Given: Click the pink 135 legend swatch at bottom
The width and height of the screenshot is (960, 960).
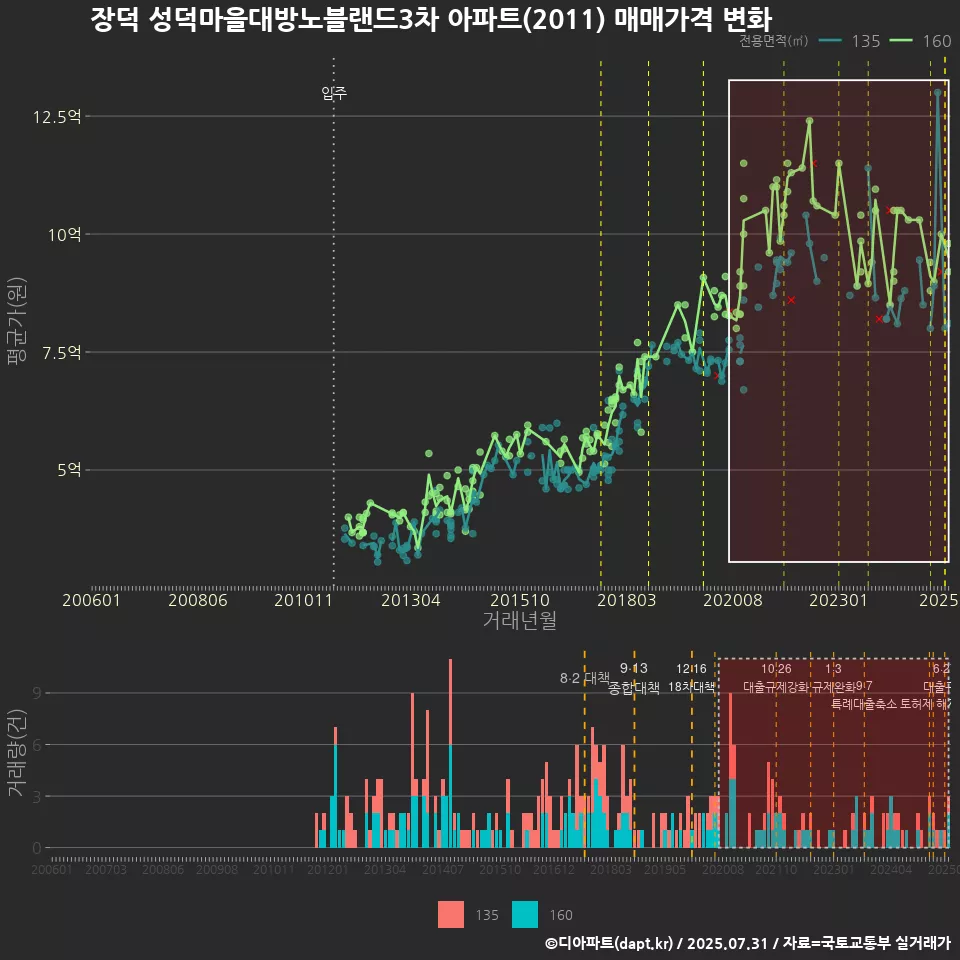Looking at the screenshot, I should point(451,915).
